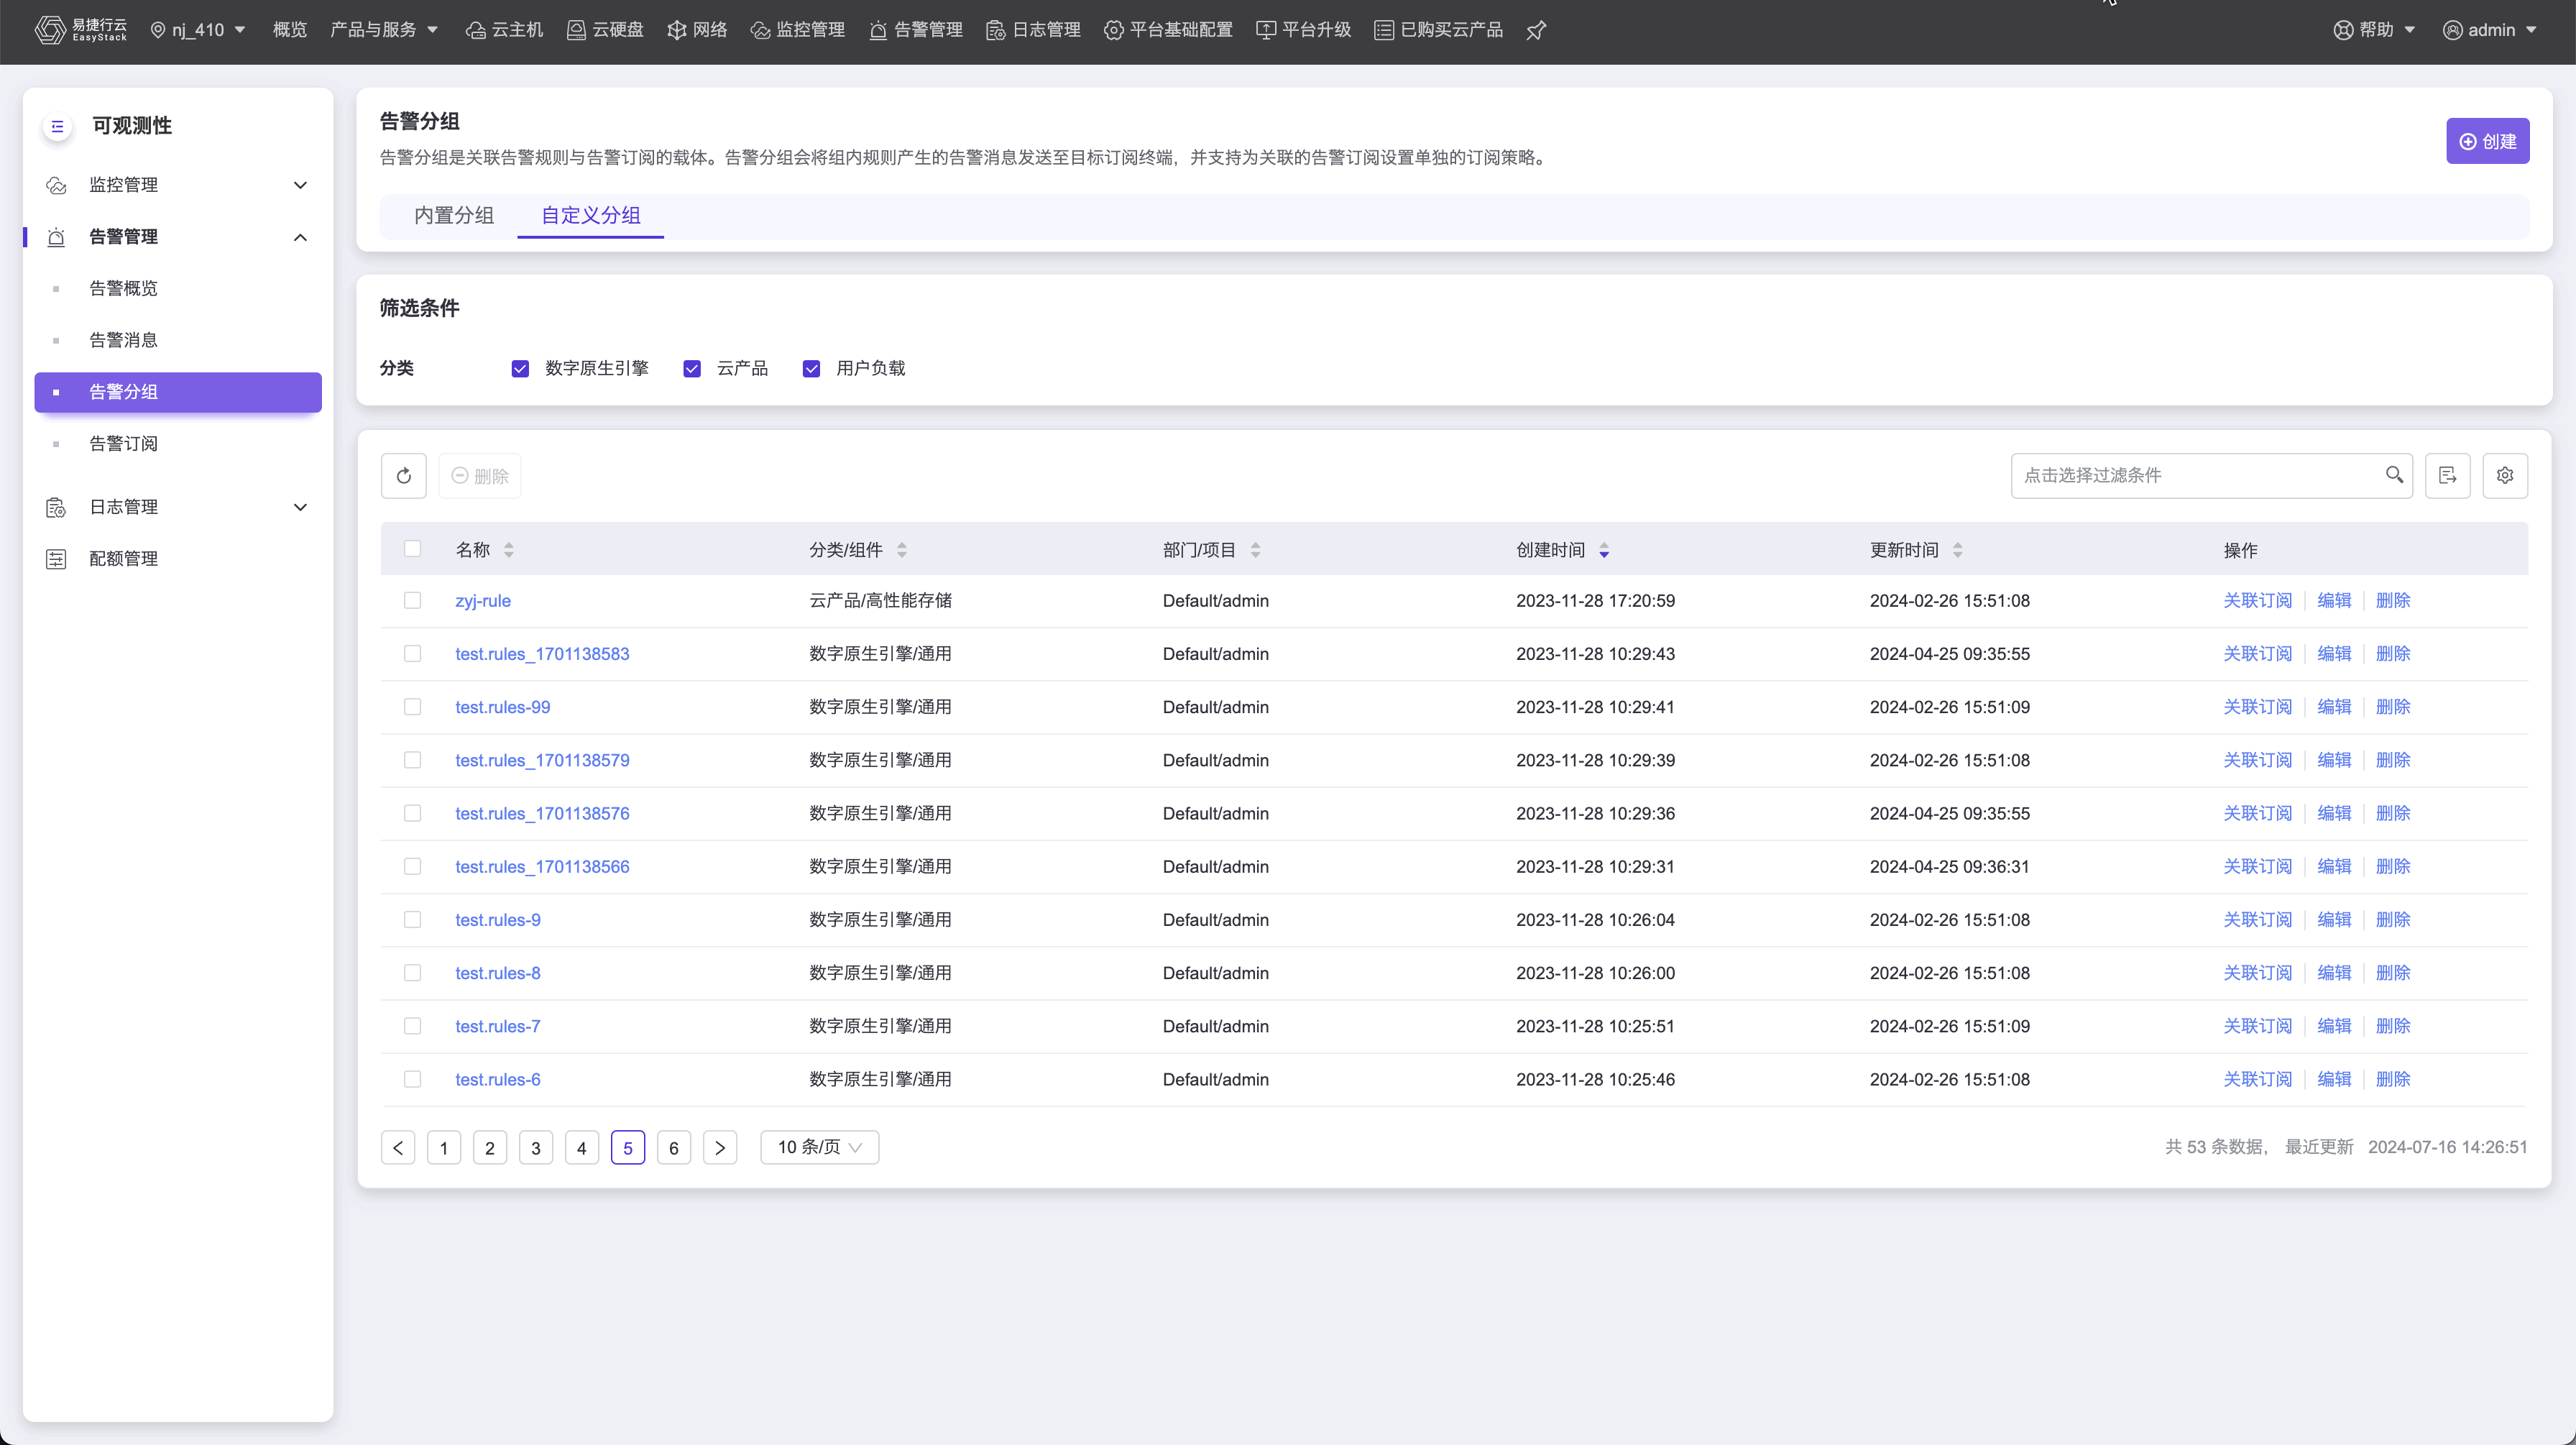The image size is (2576, 1445).
Task: Open the nj_410 region dropdown
Action: coord(198,30)
